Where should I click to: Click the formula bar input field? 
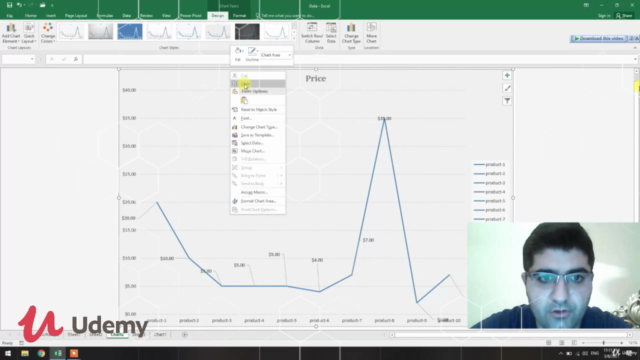pyautogui.click(x=358, y=59)
